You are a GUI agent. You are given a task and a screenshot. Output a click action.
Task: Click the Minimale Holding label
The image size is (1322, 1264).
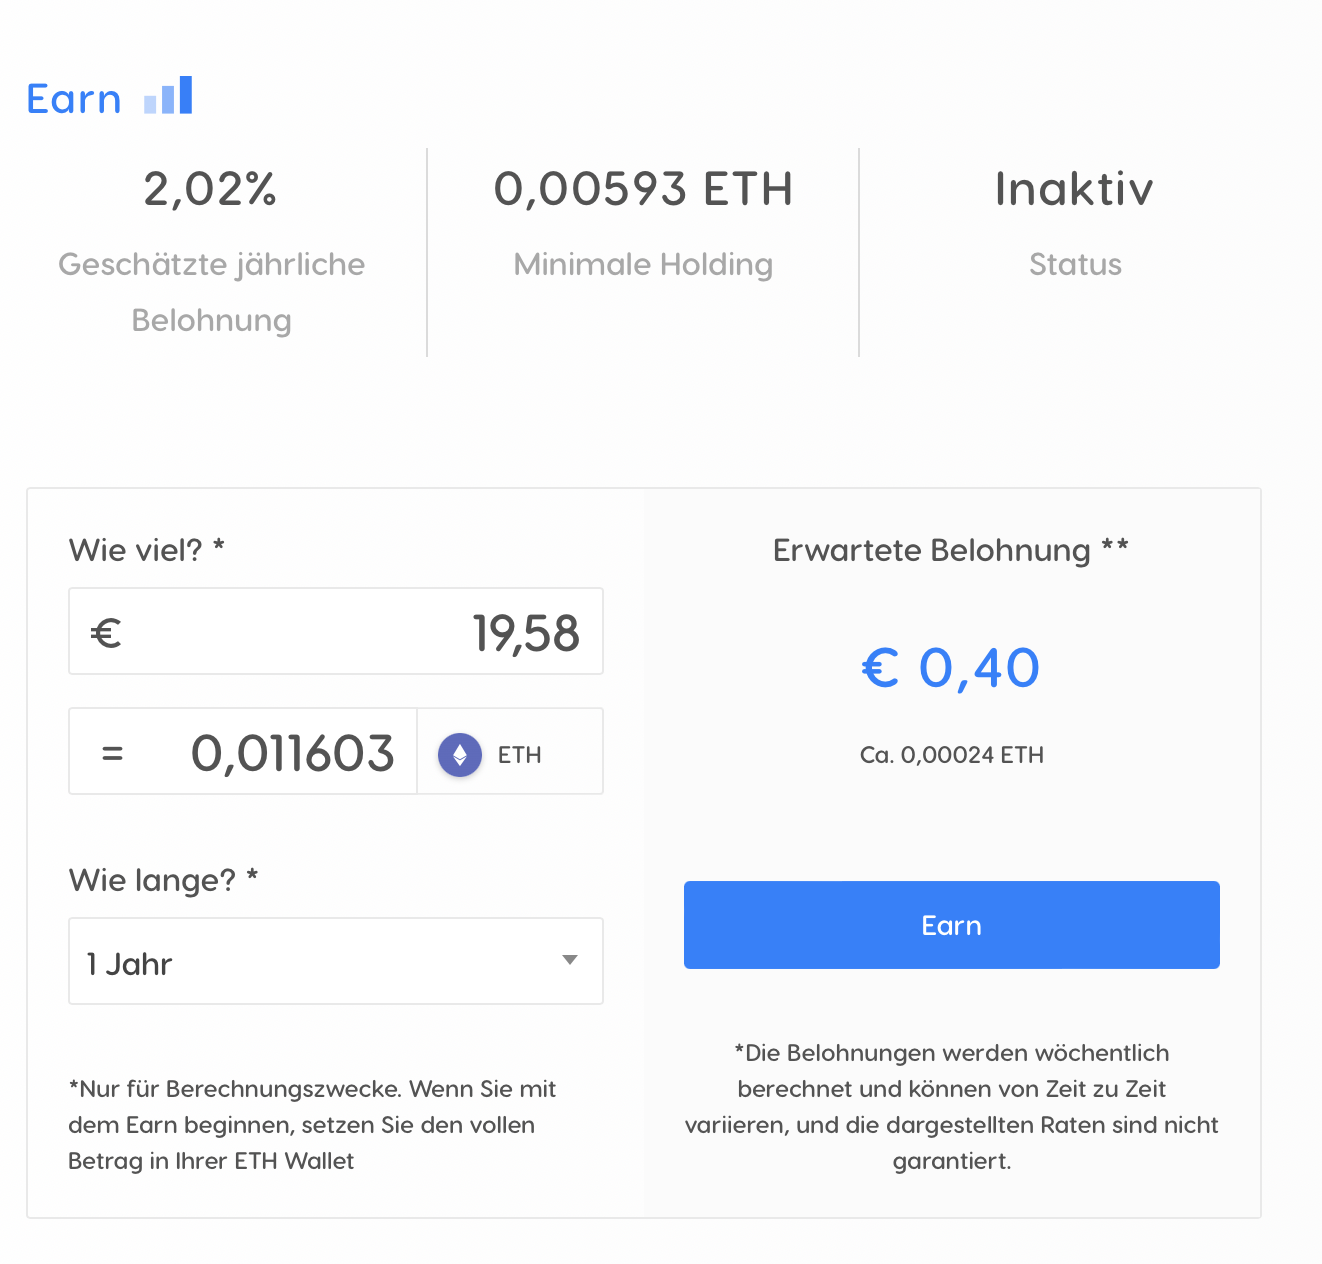coord(643,264)
